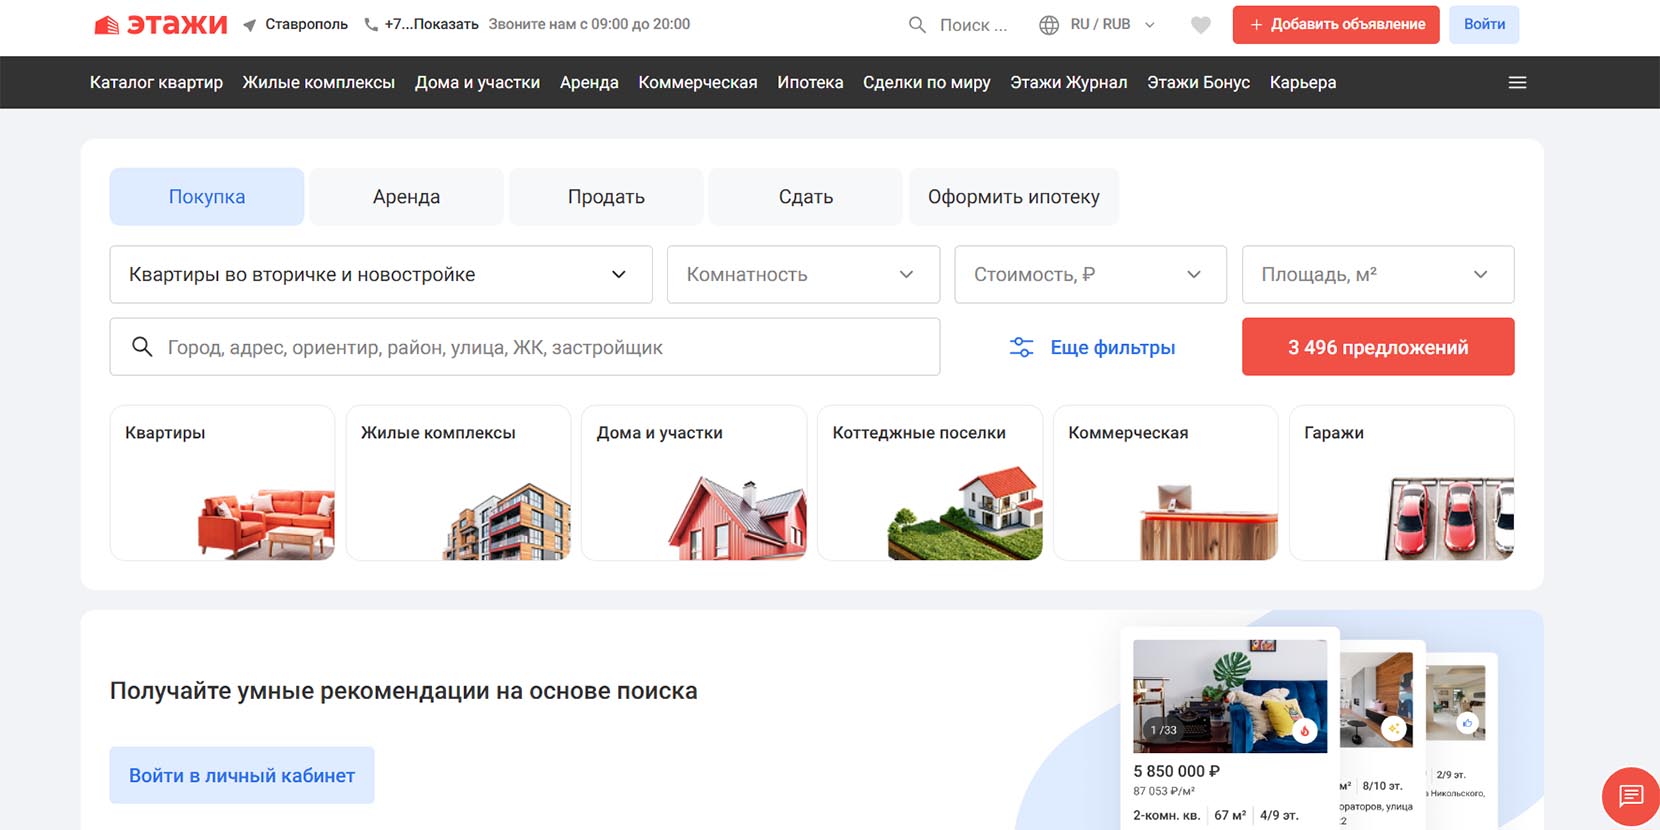This screenshot has width=1660, height=830.
Task: Click the fire icon on the listing photo
Action: click(x=1304, y=731)
